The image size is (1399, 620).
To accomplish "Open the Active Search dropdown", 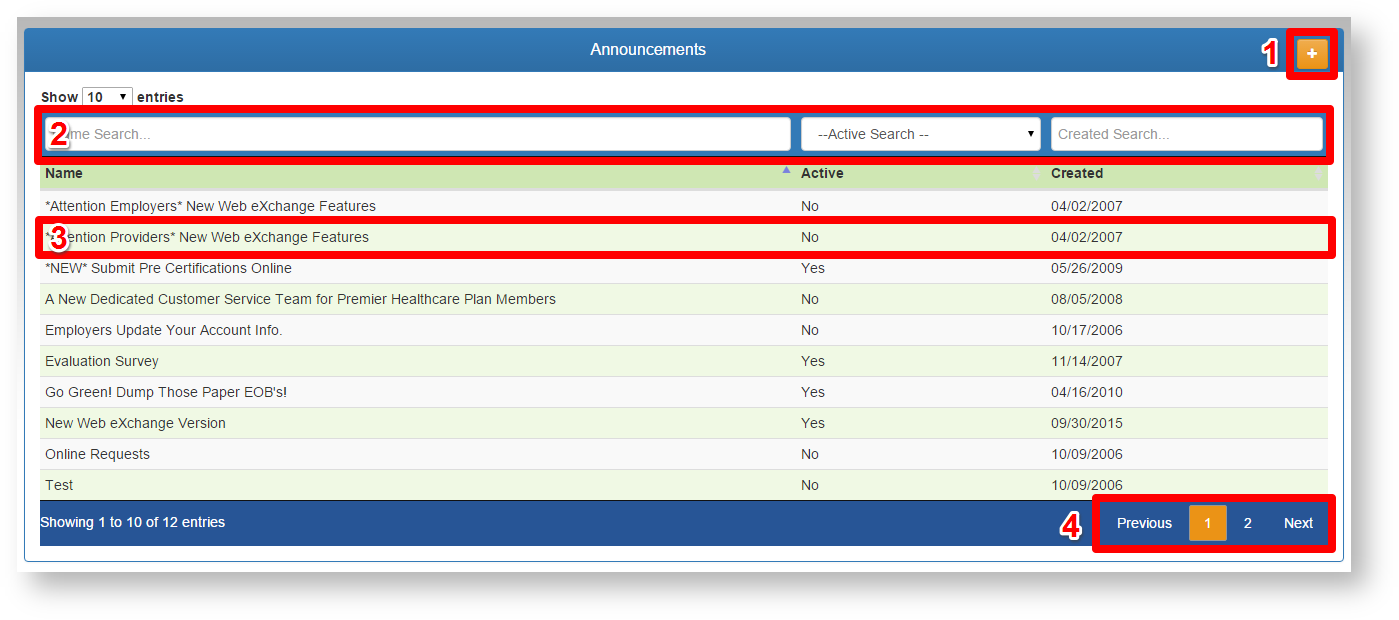I will coord(921,134).
